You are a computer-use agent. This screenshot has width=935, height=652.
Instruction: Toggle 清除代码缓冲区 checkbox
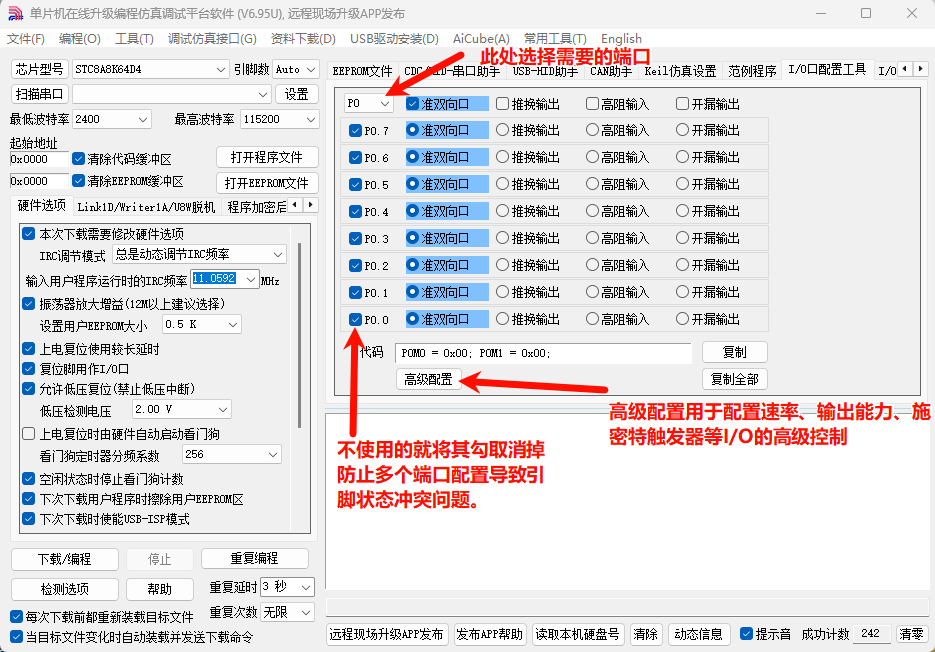coord(78,159)
